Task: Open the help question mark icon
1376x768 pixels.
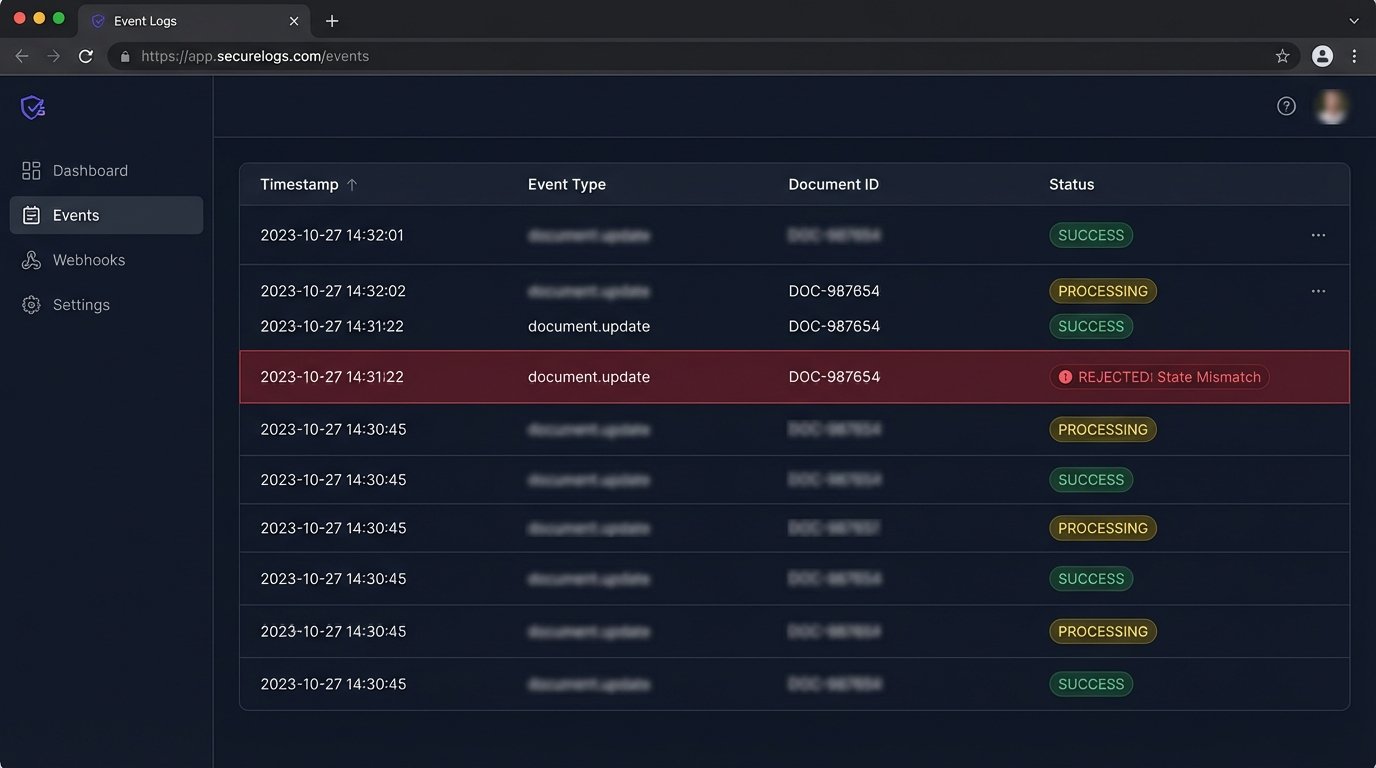Action: (1286, 105)
